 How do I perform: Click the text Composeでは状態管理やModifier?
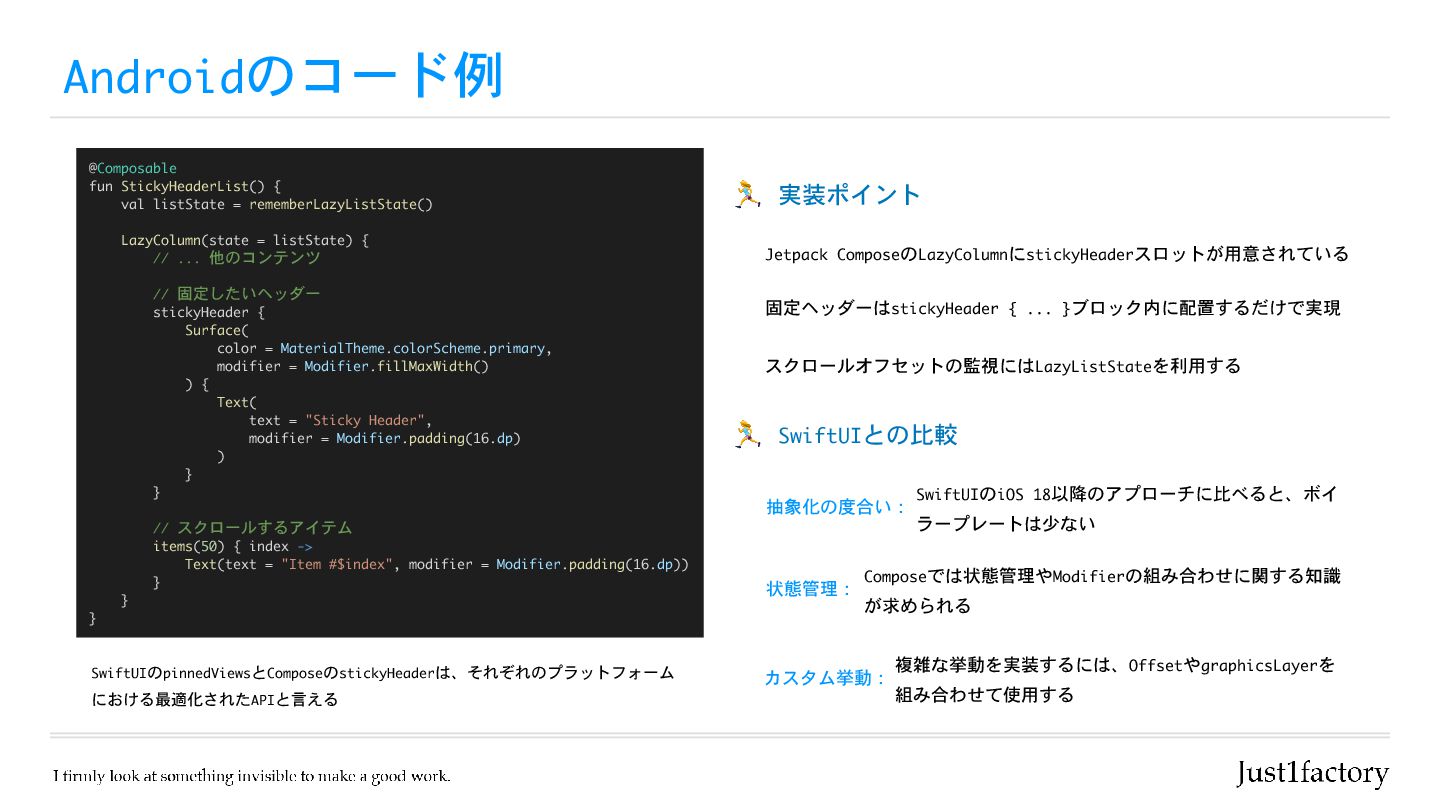(x=1102, y=591)
